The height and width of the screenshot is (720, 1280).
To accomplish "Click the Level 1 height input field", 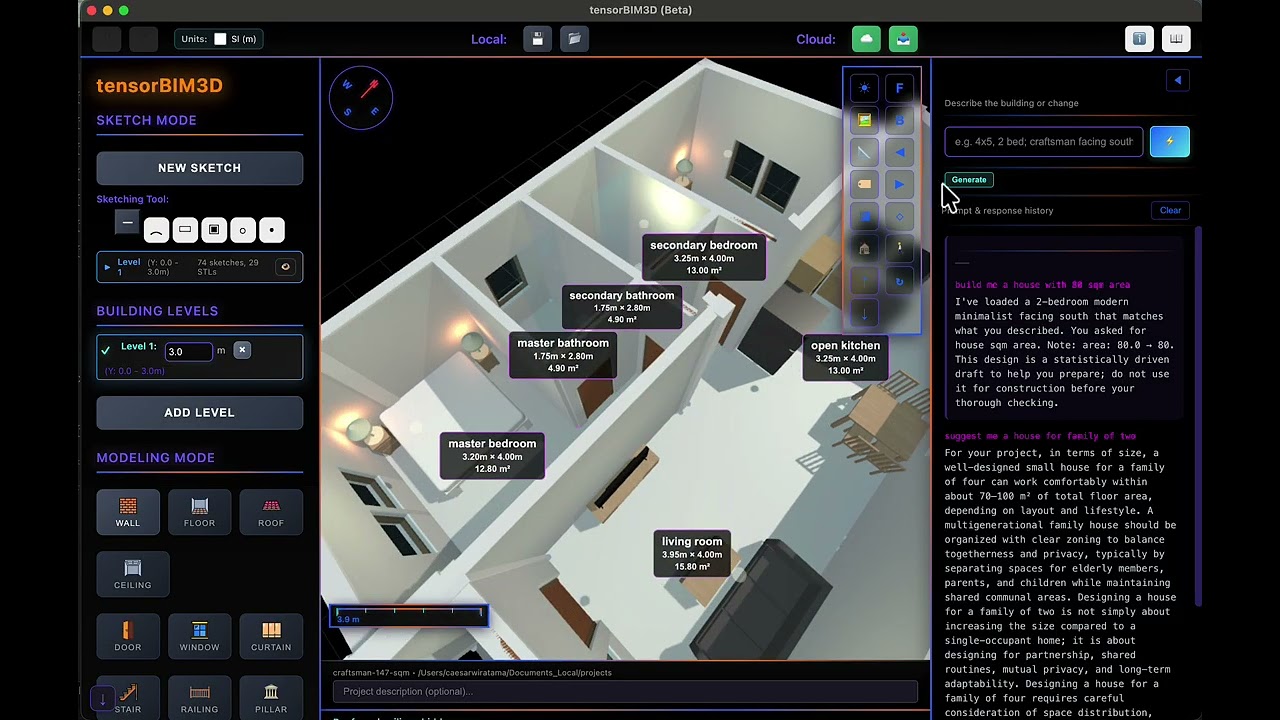I will pyautogui.click(x=189, y=351).
